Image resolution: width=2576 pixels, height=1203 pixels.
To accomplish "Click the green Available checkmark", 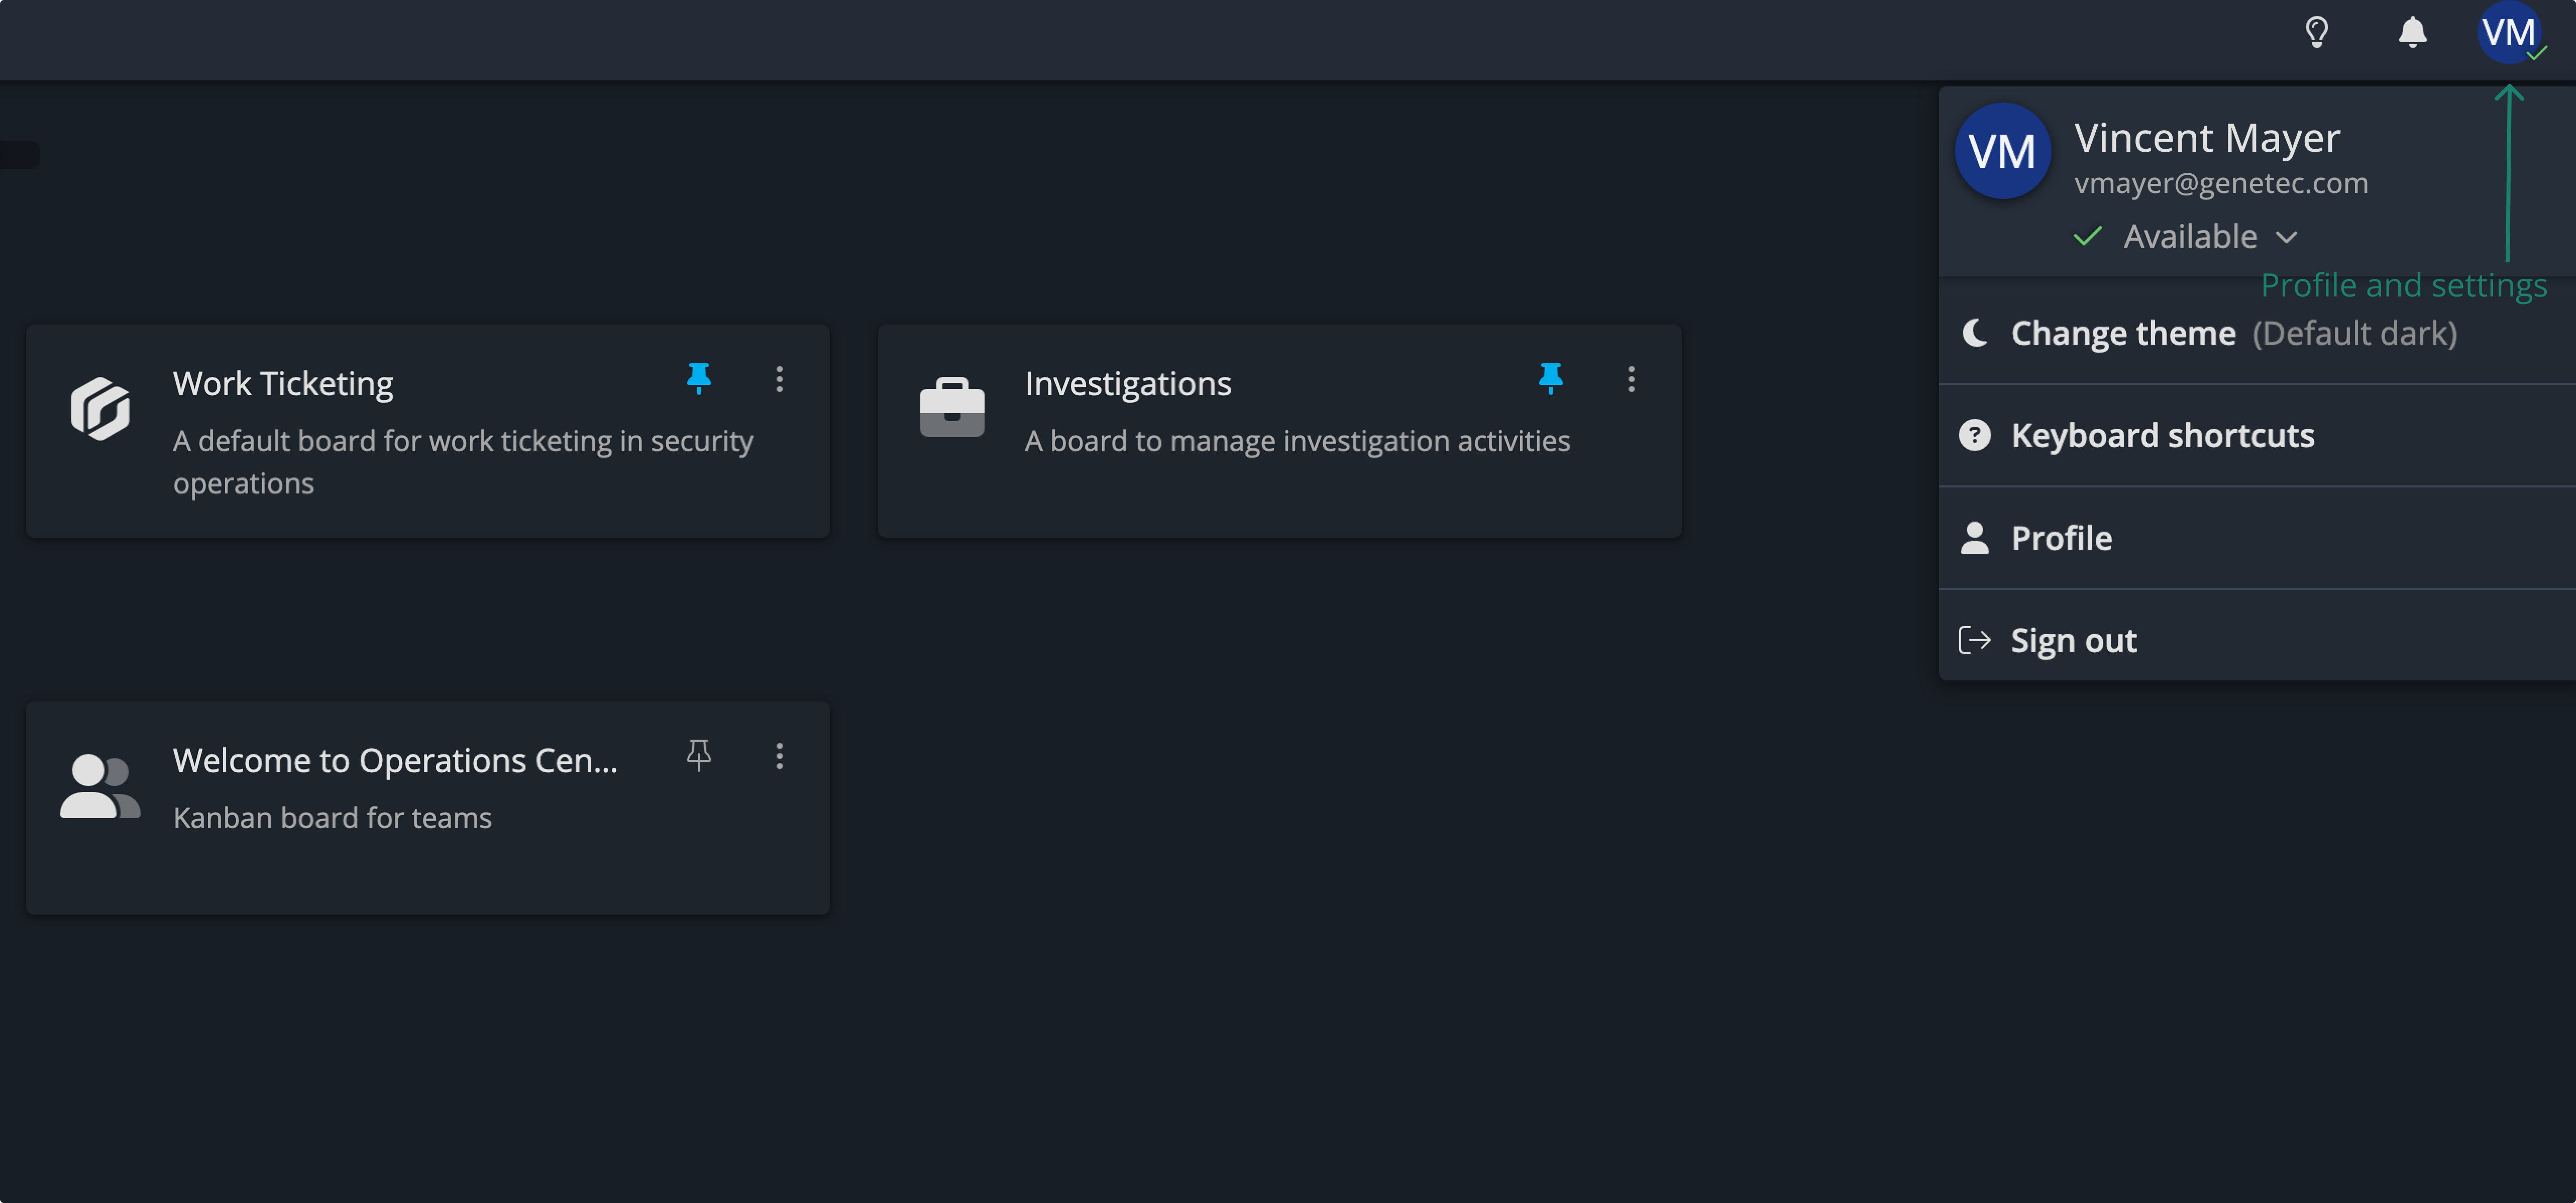I will [x=2087, y=236].
